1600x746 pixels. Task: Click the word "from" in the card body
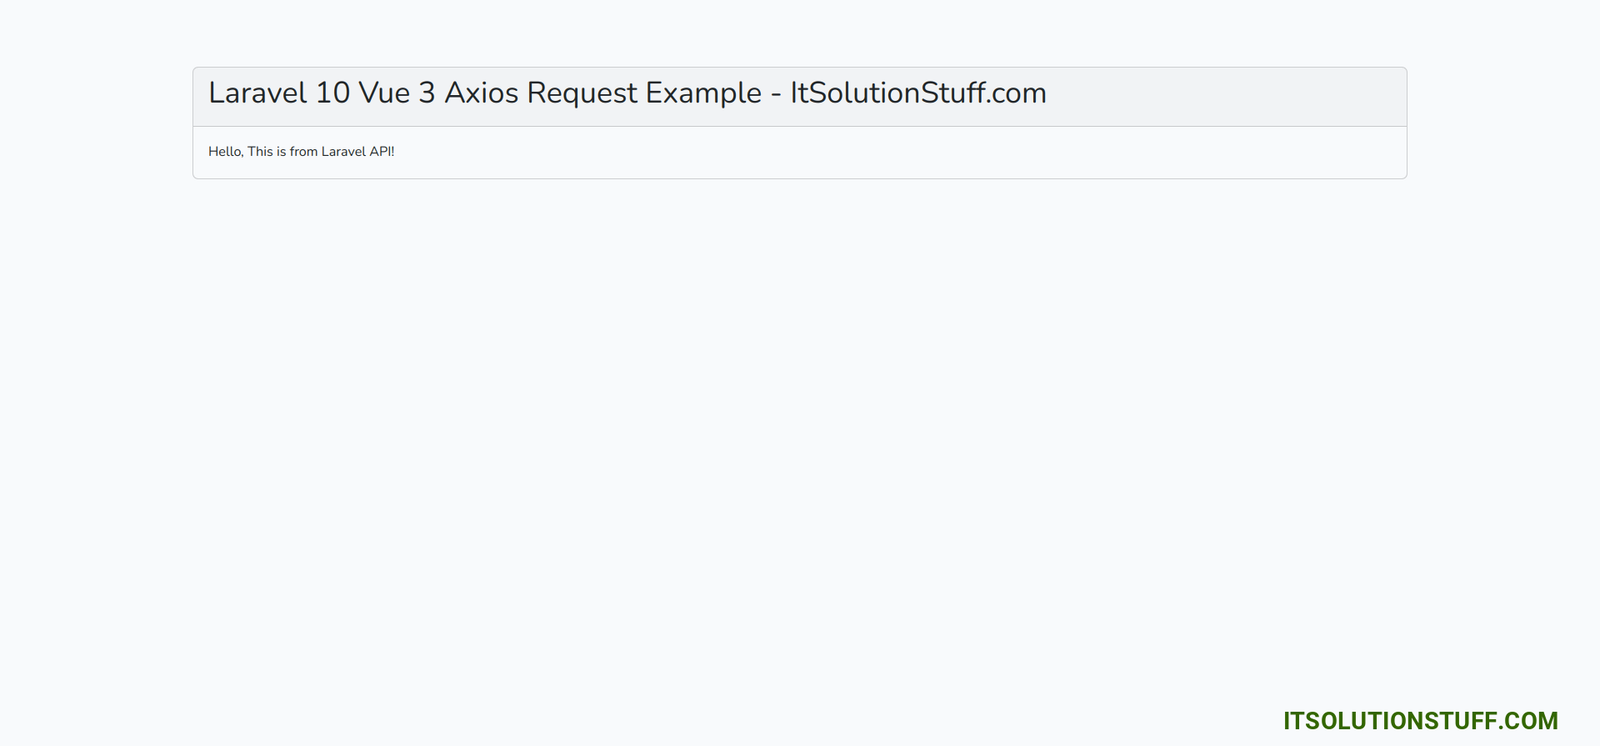coord(304,152)
